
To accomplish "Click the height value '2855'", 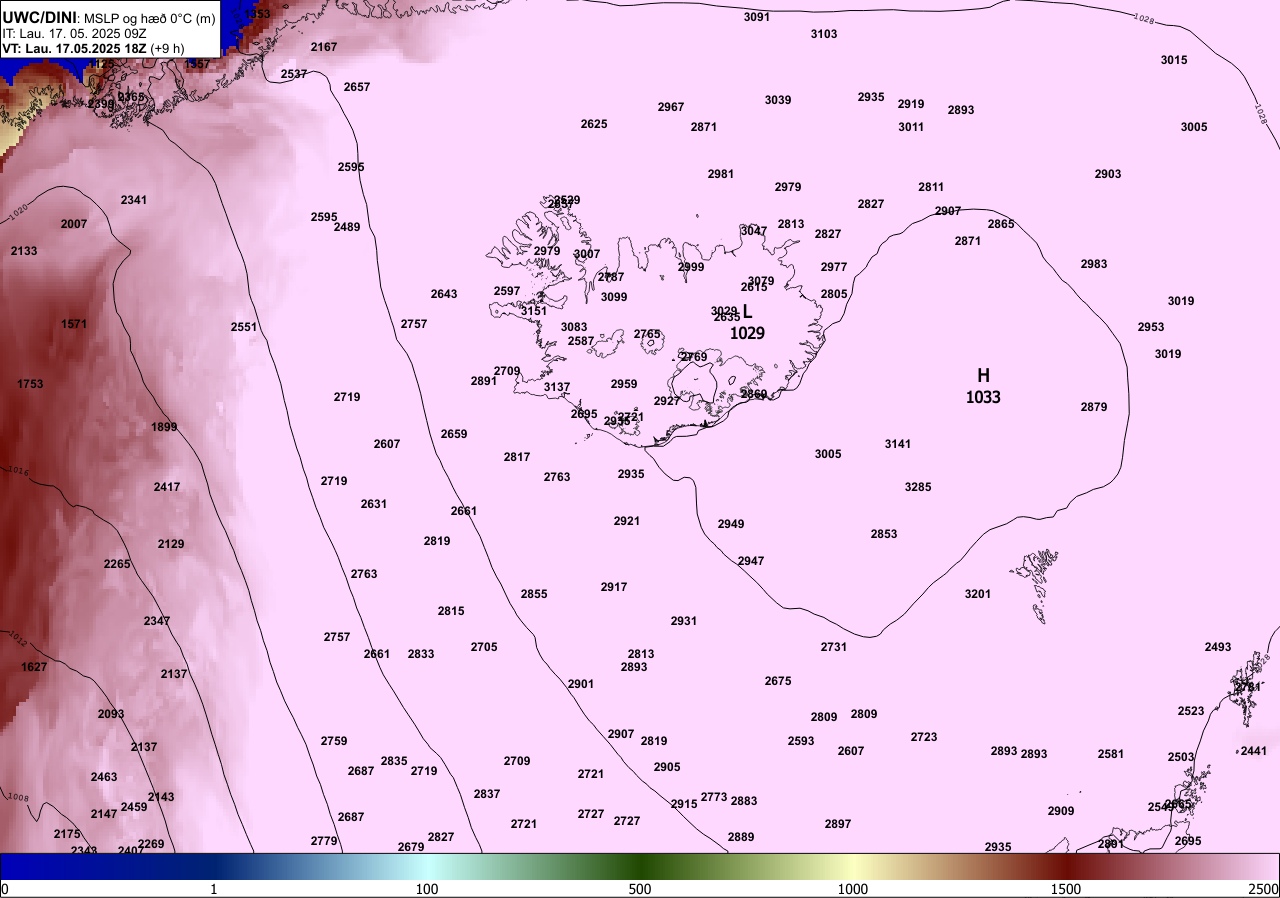I will coord(534,594).
